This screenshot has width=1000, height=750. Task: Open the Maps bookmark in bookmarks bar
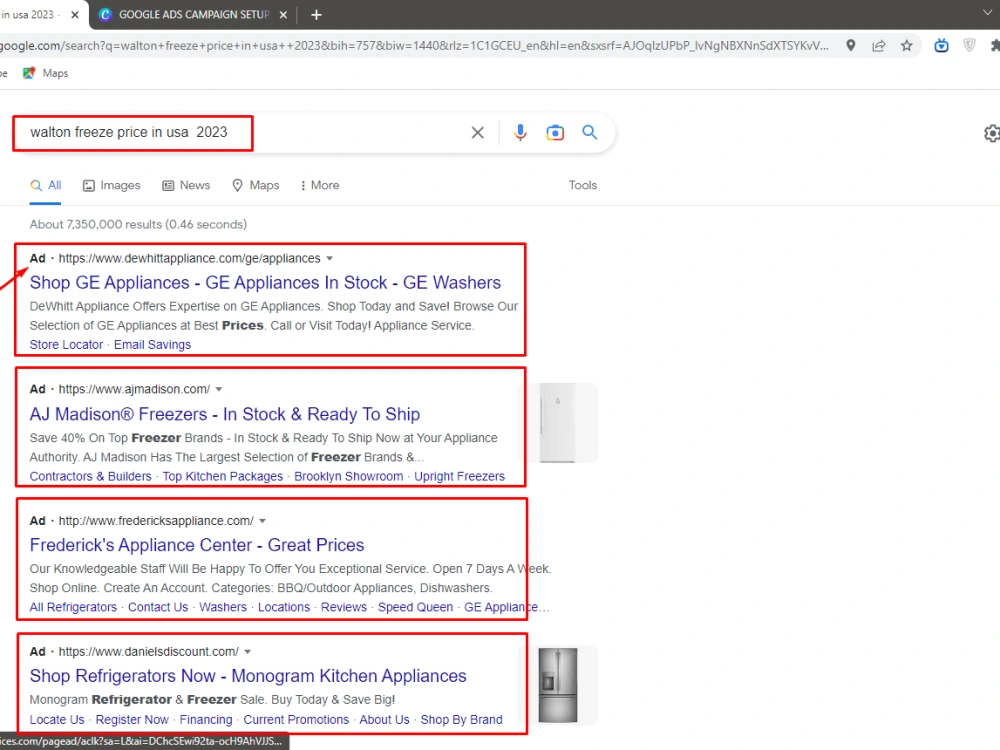click(x=45, y=73)
